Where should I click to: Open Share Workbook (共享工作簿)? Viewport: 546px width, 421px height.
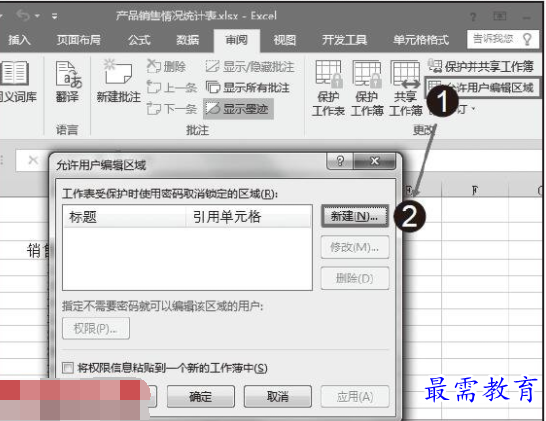click(405, 88)
